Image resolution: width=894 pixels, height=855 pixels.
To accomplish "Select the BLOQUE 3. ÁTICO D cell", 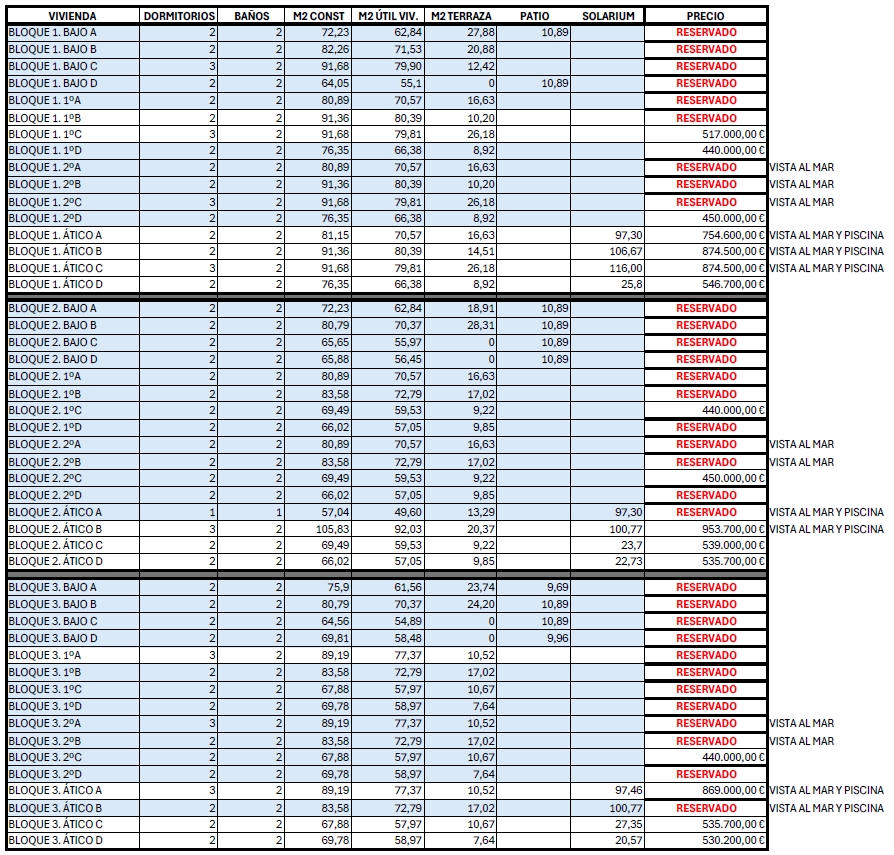I will 72,840.
